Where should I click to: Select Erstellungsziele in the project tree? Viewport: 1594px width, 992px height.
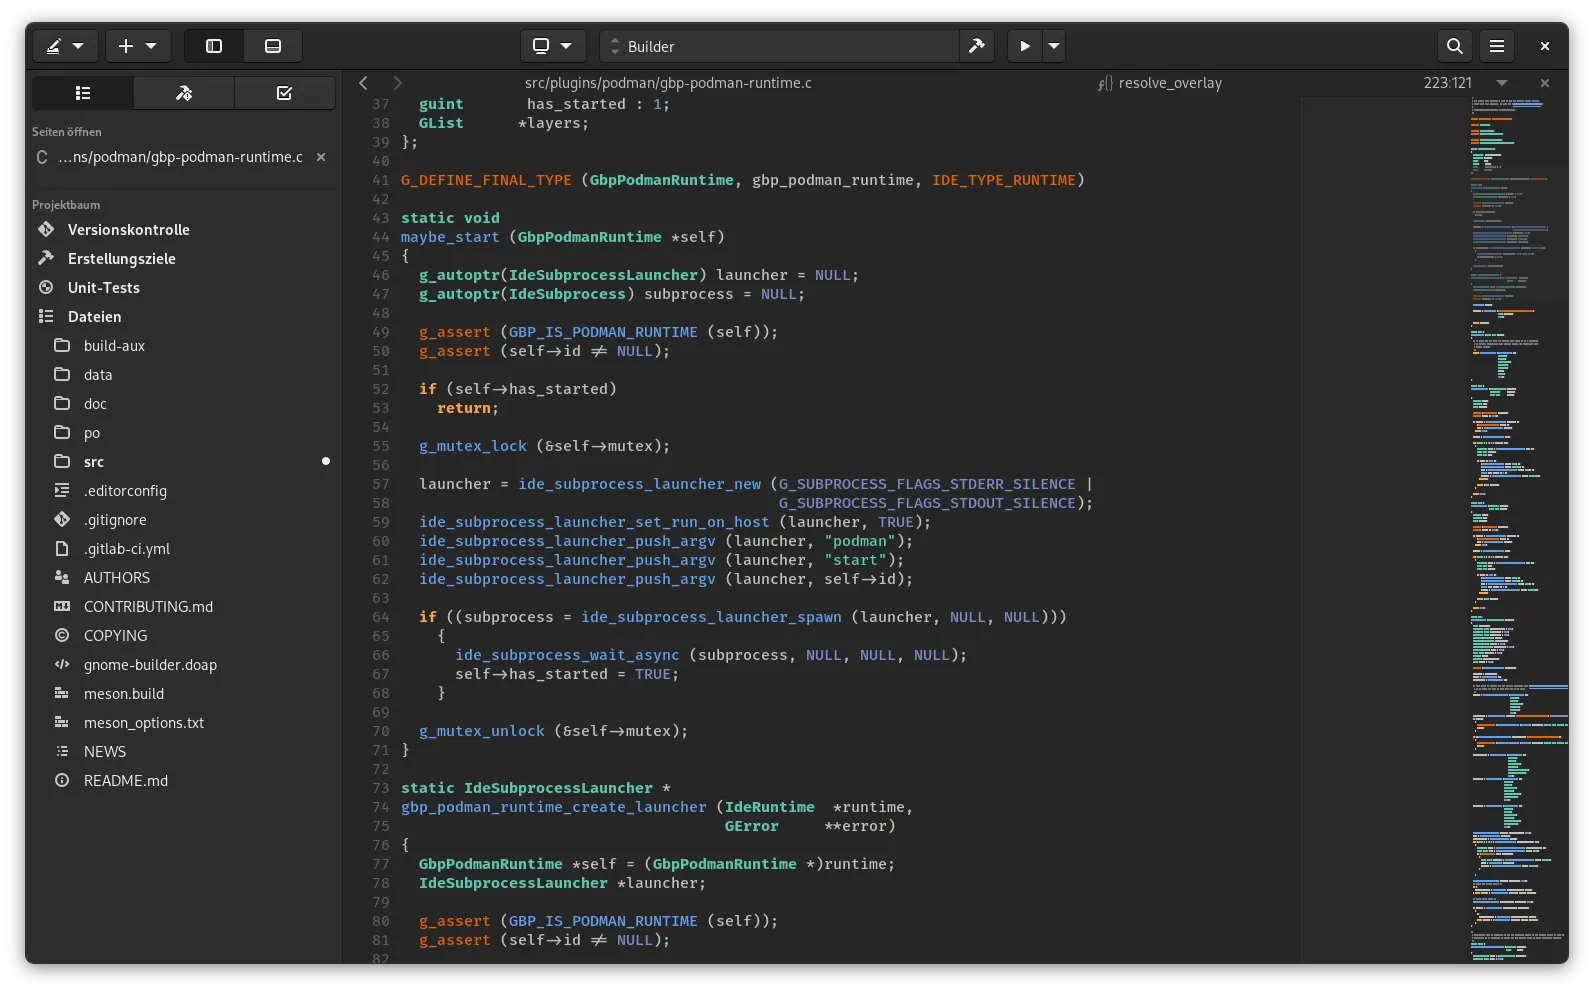(121, 259)
